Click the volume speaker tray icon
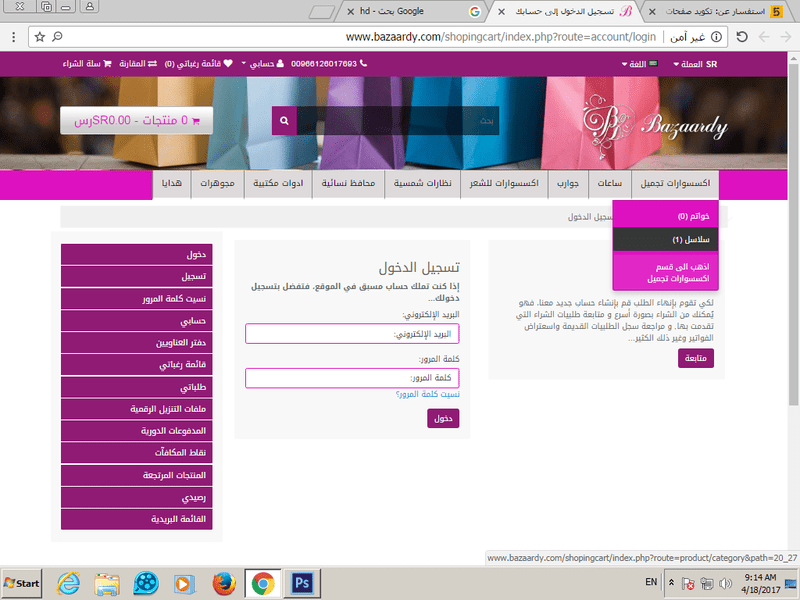 tap(725, 583)
